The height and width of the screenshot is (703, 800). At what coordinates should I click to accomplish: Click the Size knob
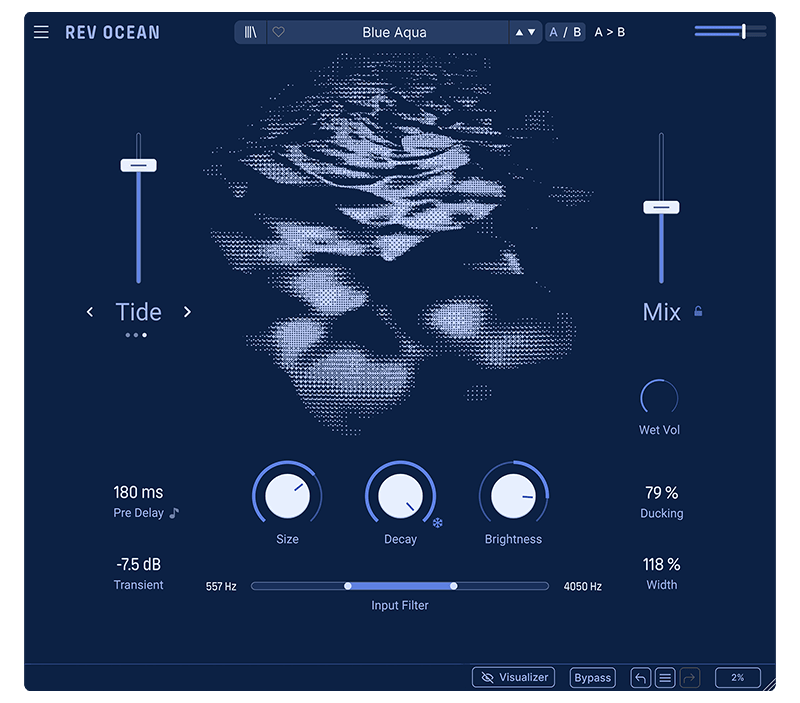(287, 496)
